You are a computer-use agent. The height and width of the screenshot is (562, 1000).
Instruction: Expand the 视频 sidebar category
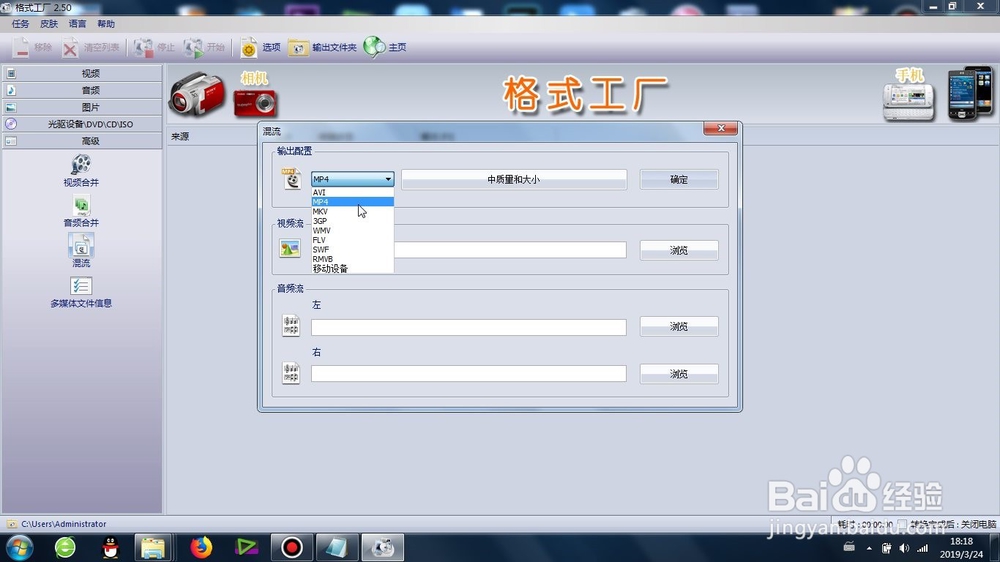(x=82, y=73)
